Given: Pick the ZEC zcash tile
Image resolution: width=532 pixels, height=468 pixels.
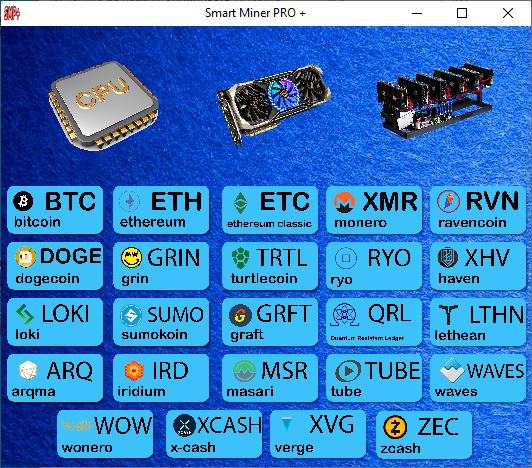Looking at the screenshot, I should point(424,434).
